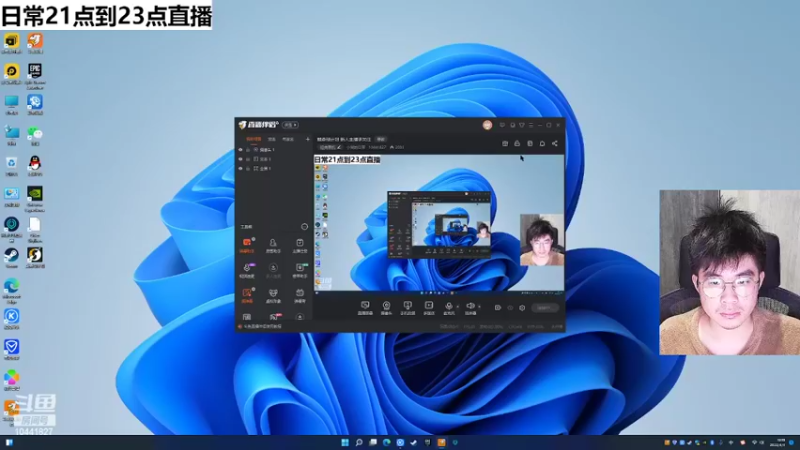Click the status message at the window's bottom left

(x=260, y=326)
